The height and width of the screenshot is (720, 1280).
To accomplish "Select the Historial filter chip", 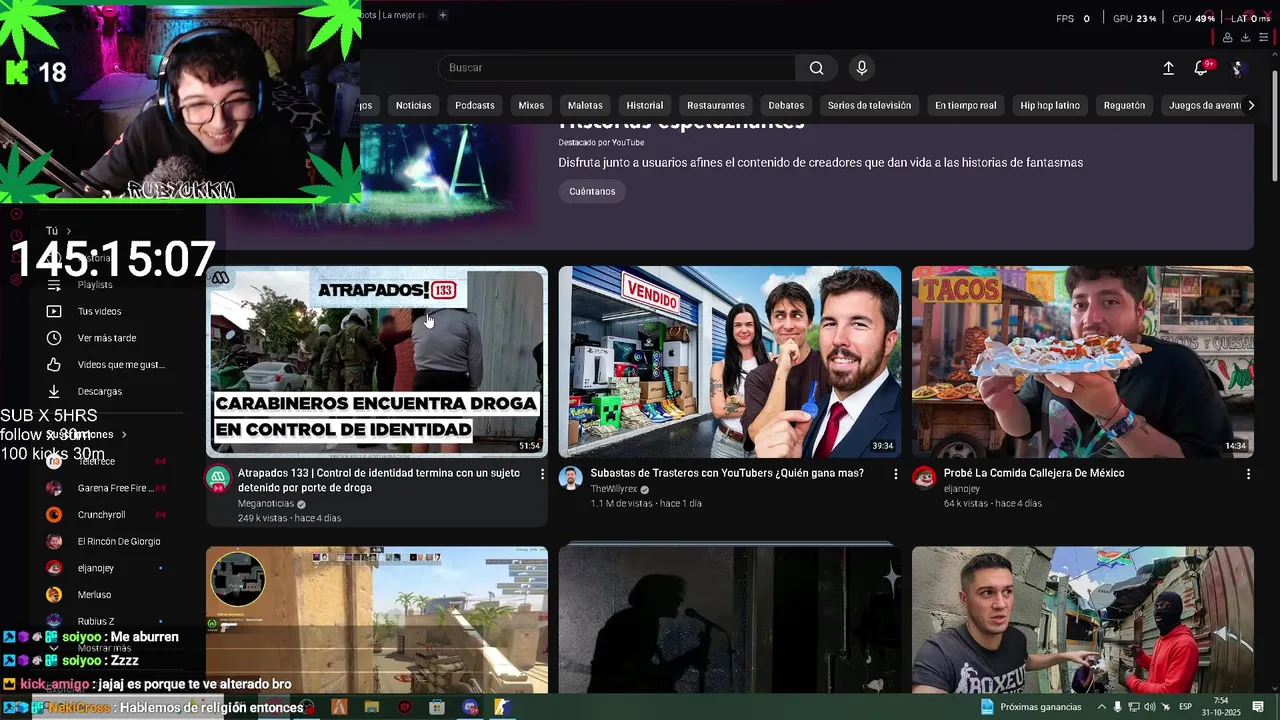I will 645,105.
